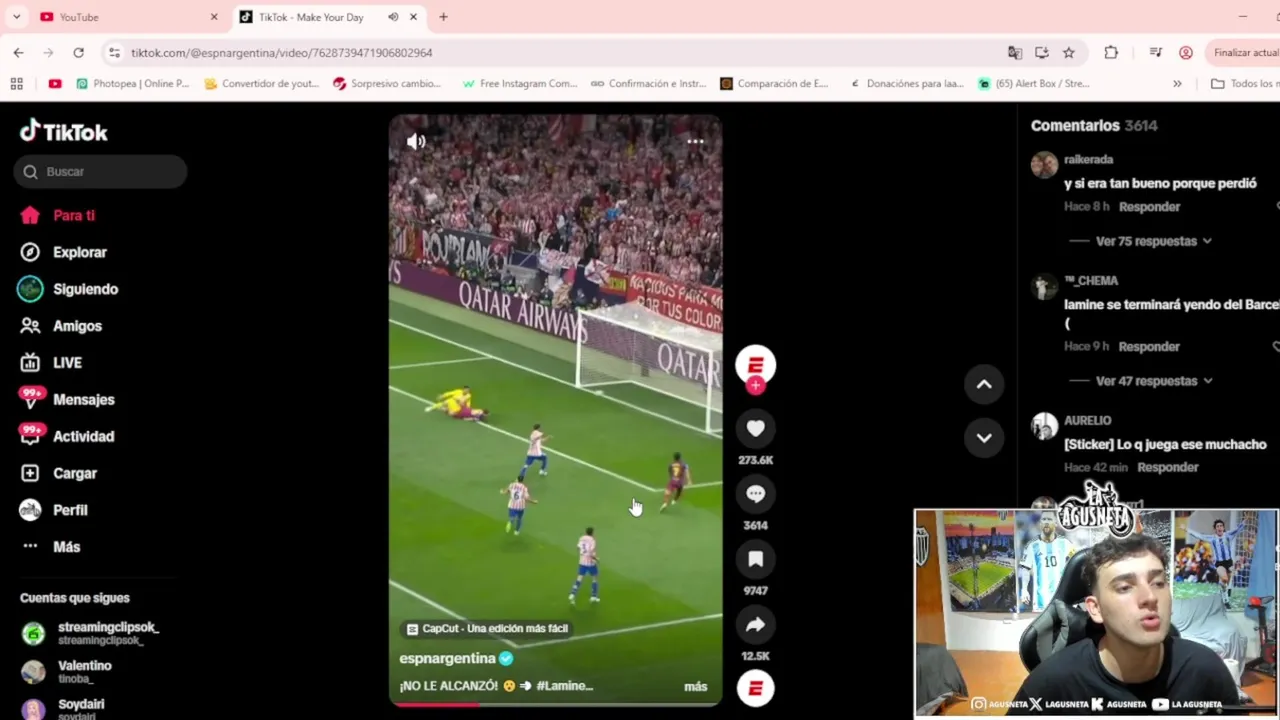This screenshot has width=1280, height=720.
Task: Click the TikTok logo
Action: 64,131
